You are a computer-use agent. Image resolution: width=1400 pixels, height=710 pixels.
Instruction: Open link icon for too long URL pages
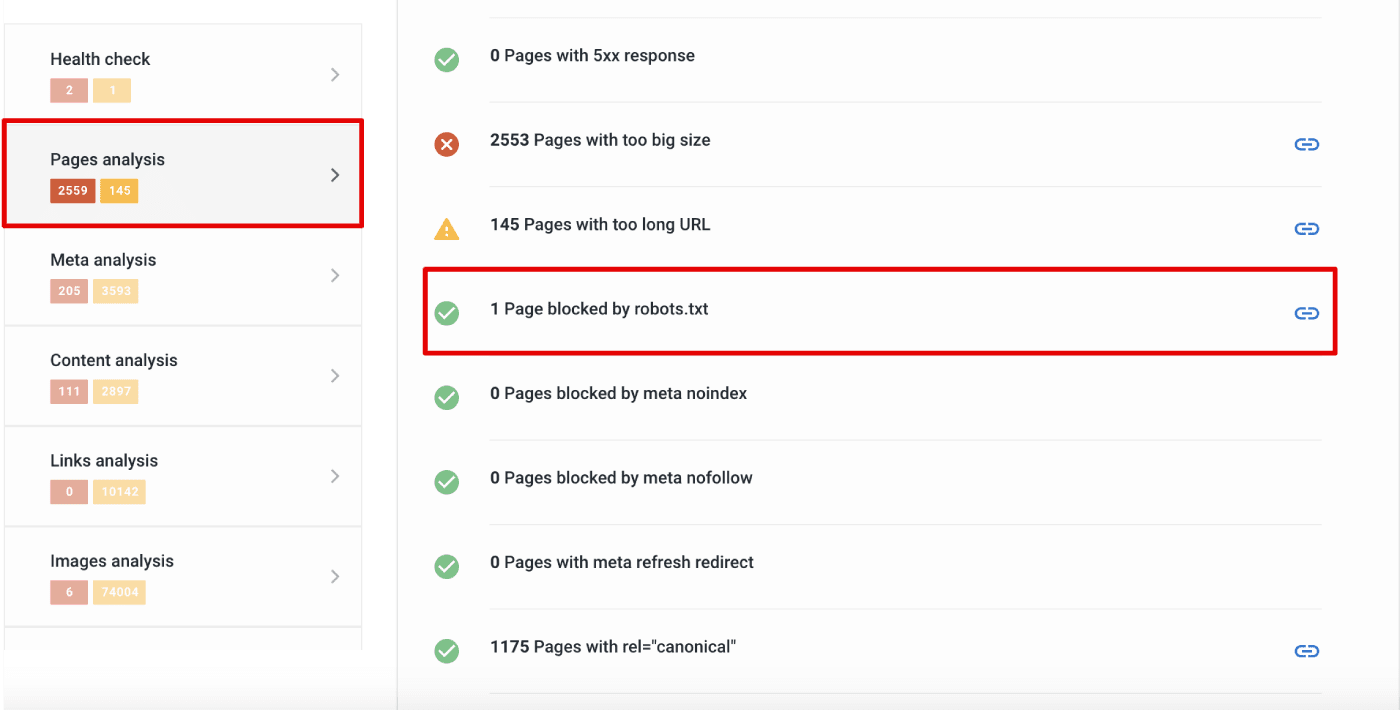pyautogui.click(x=1306, y=229)
